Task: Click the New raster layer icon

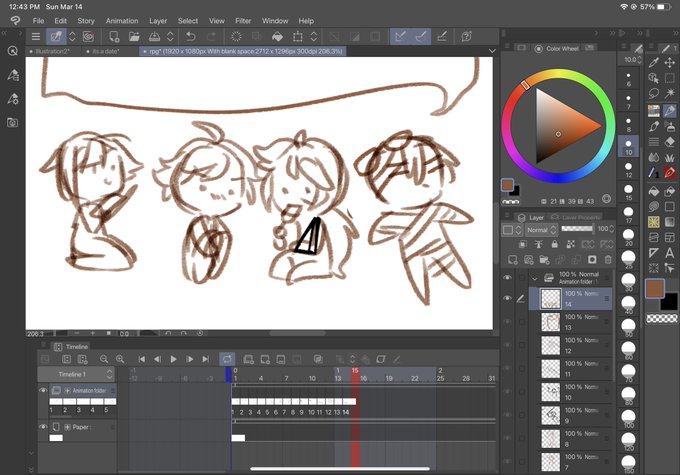Action: (x=513, y=260)
